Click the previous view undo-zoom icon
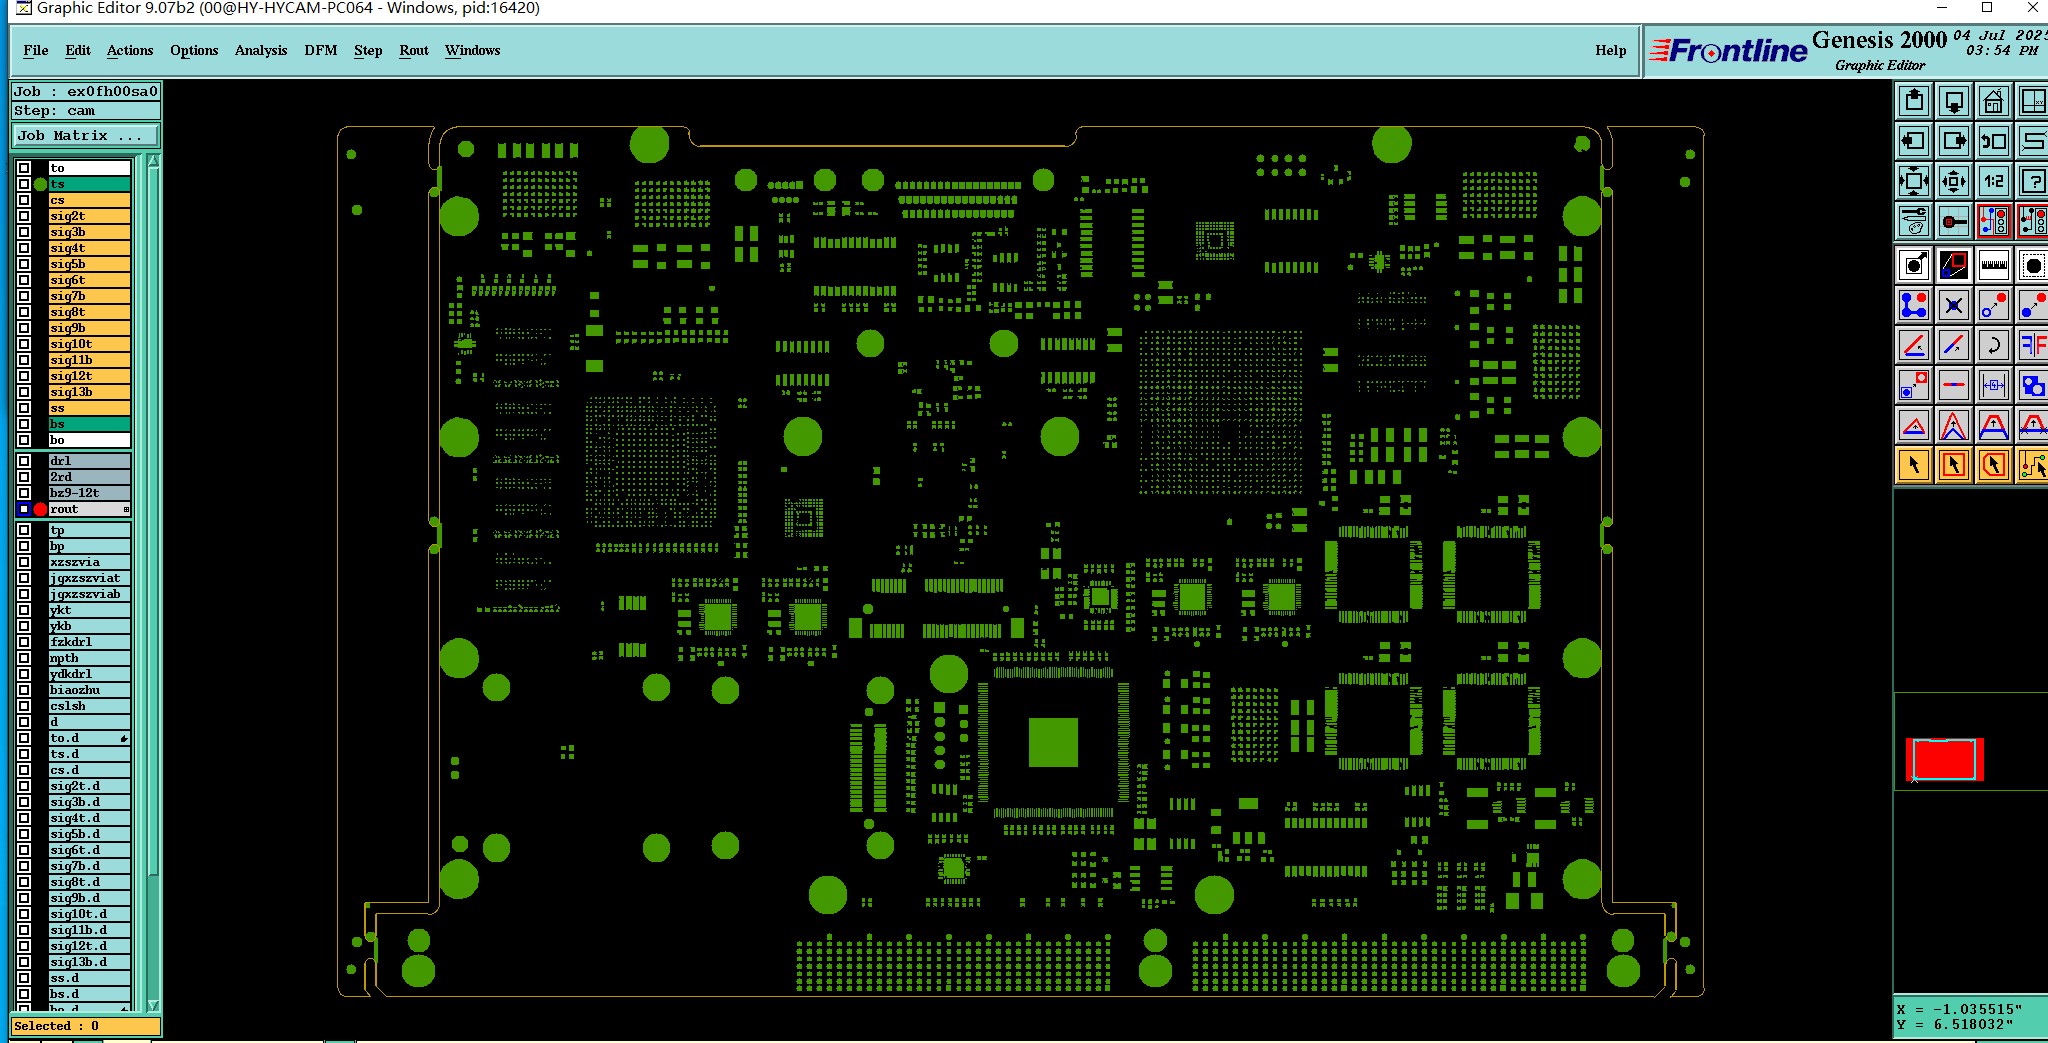The image size is (2048, 1043). pyautogui.click(x=1994, y=141)
